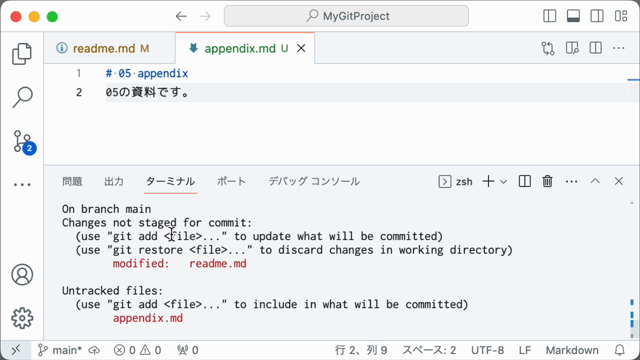Open the Accounts menu icon
This screenshot has height=360, width=640.
coord(22,275)
